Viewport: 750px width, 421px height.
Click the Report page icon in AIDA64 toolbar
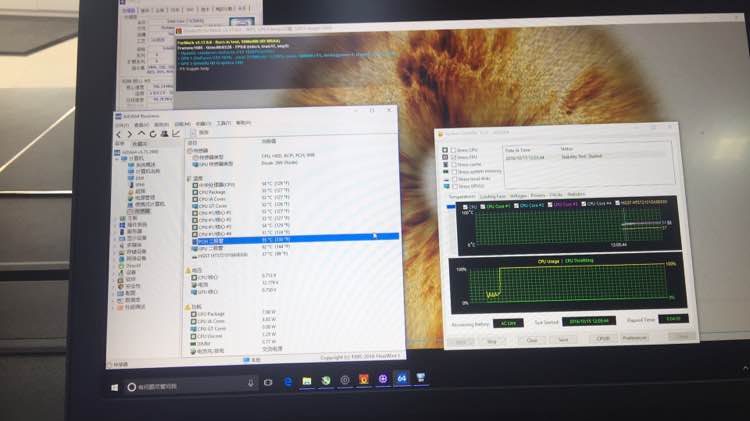(x=194, y=133)
